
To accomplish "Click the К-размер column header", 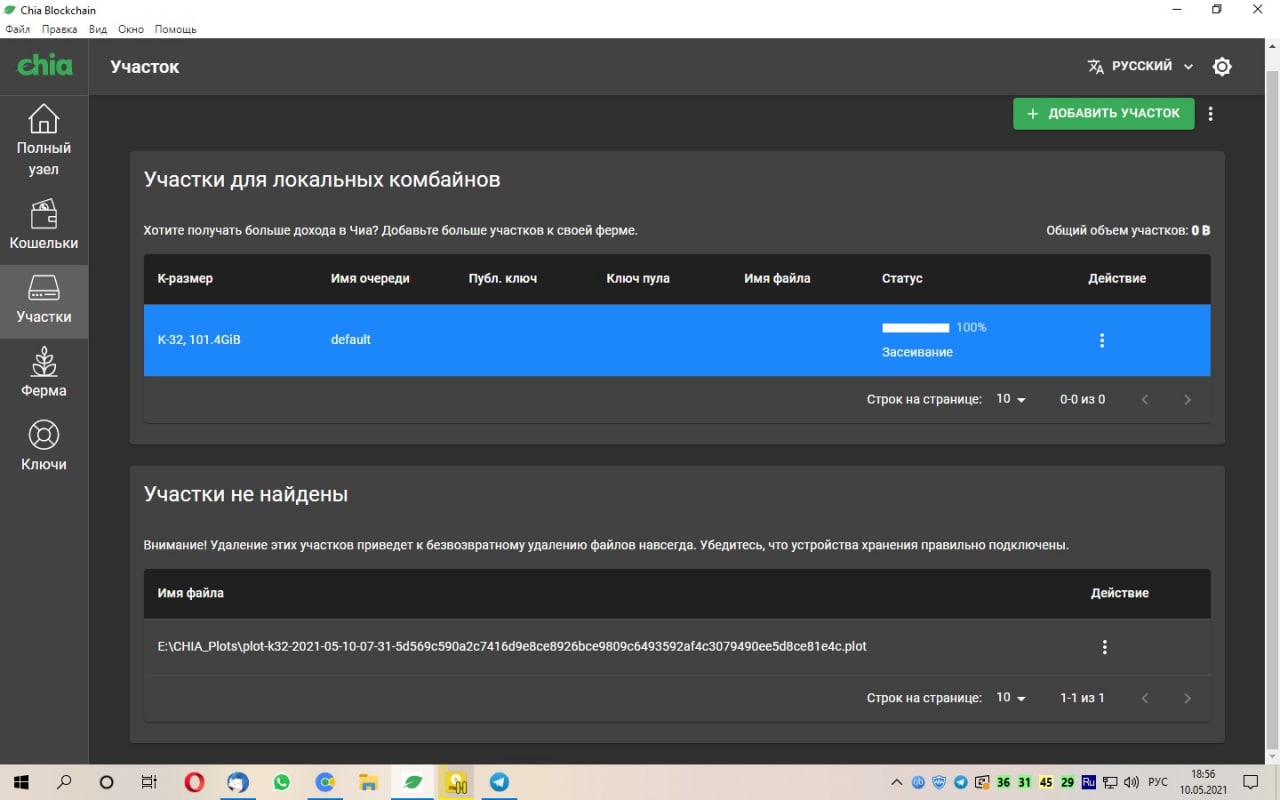I will (x=185, y=278).
